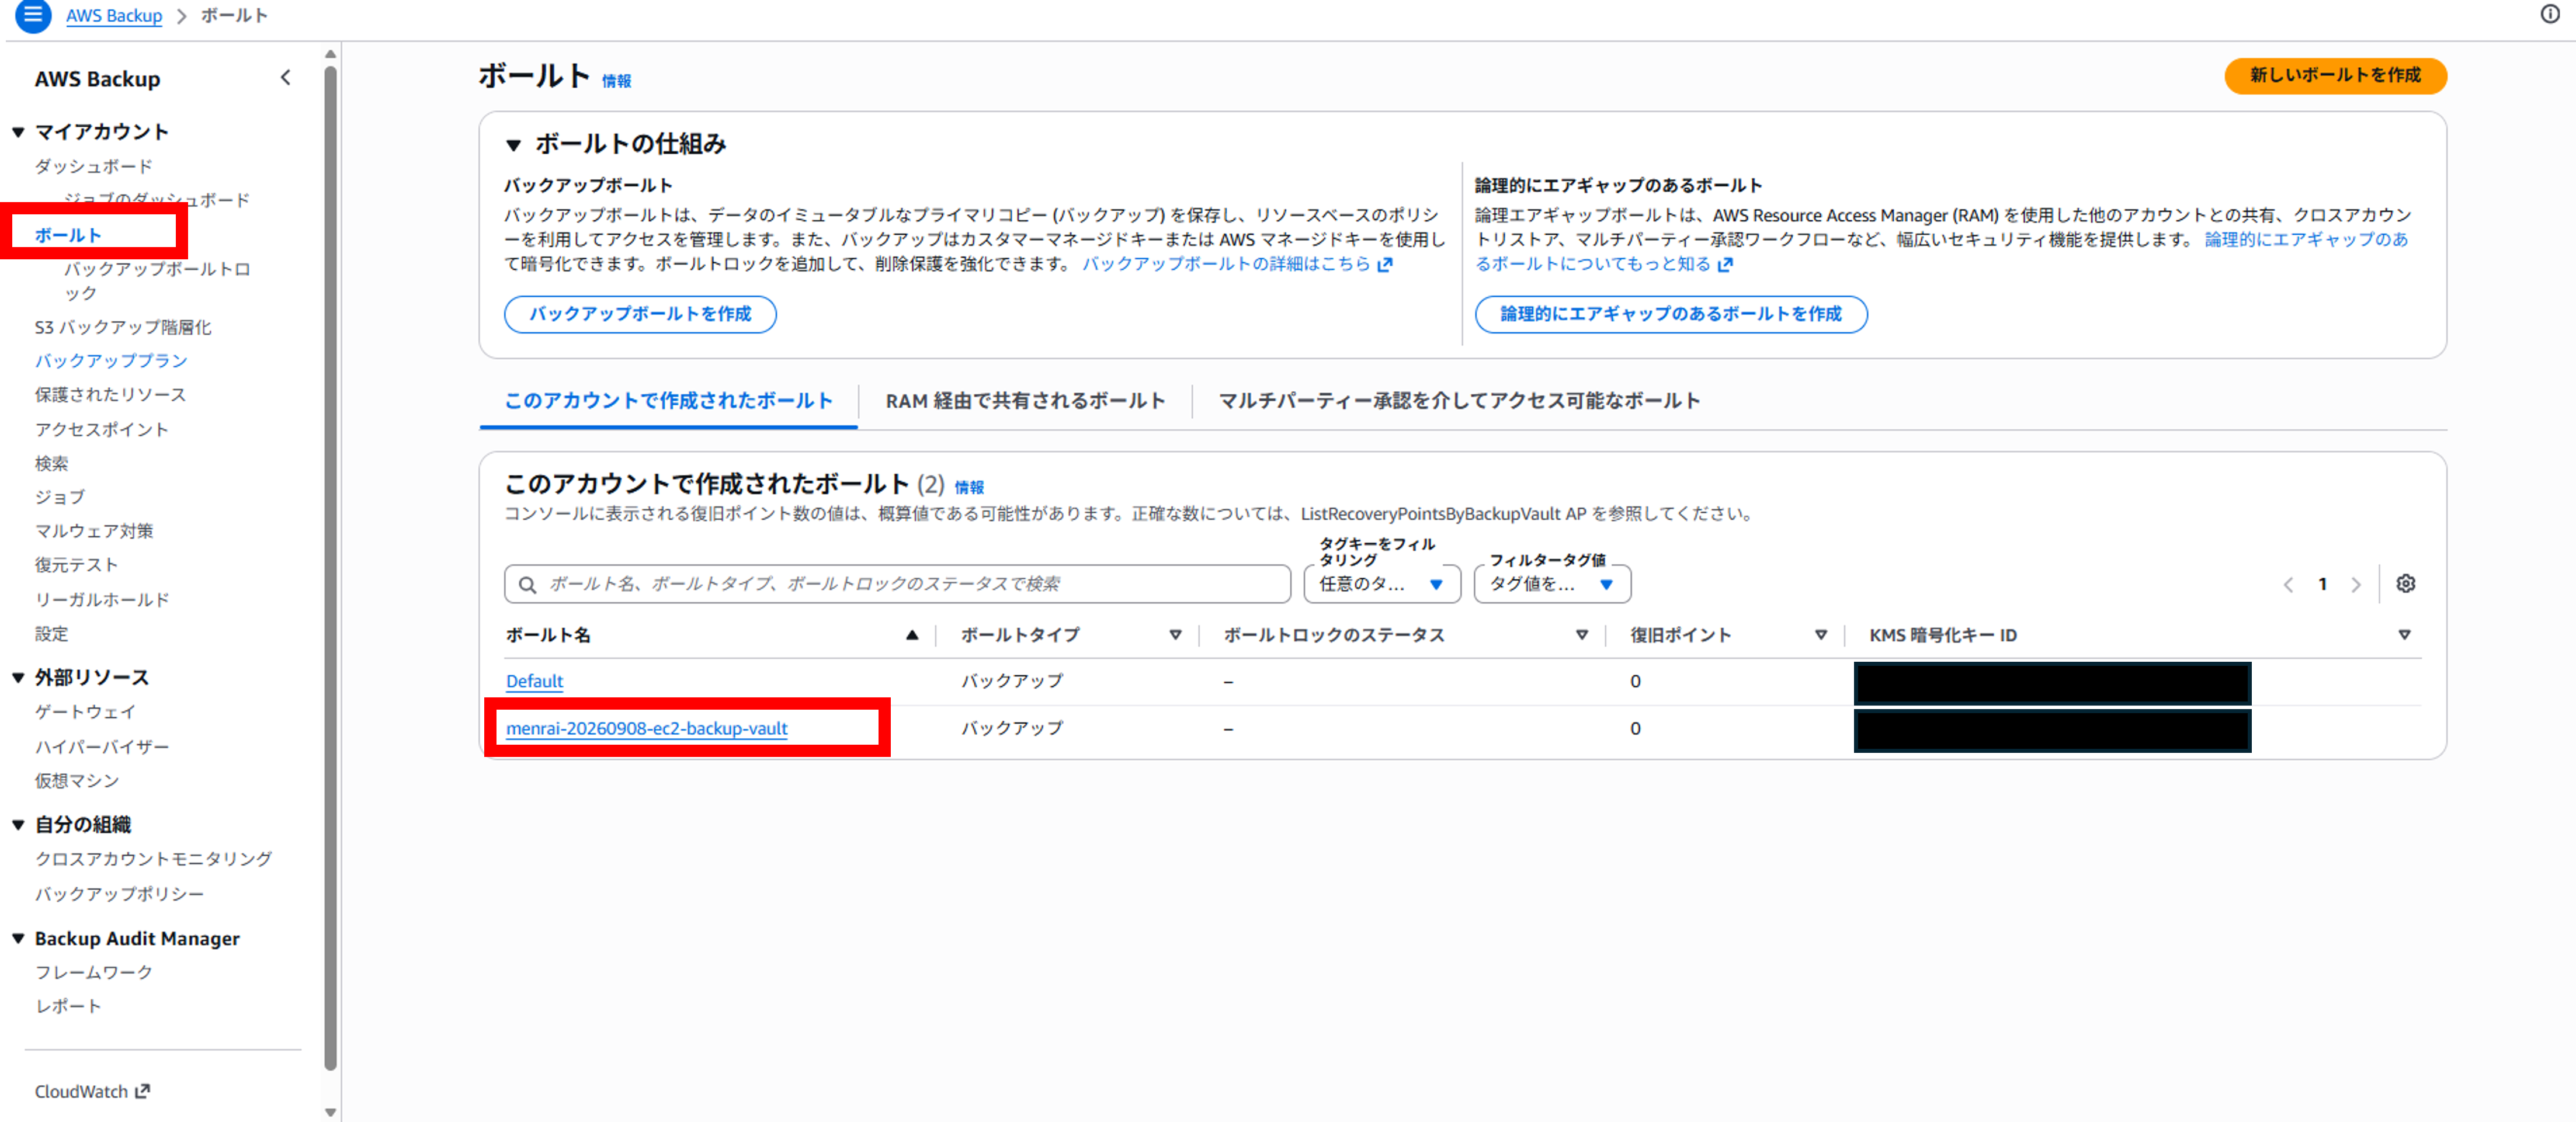Open the hamburger navigation menu icon
Viewport: 2576px width, 1122px height.
click(x=32, y=15)
